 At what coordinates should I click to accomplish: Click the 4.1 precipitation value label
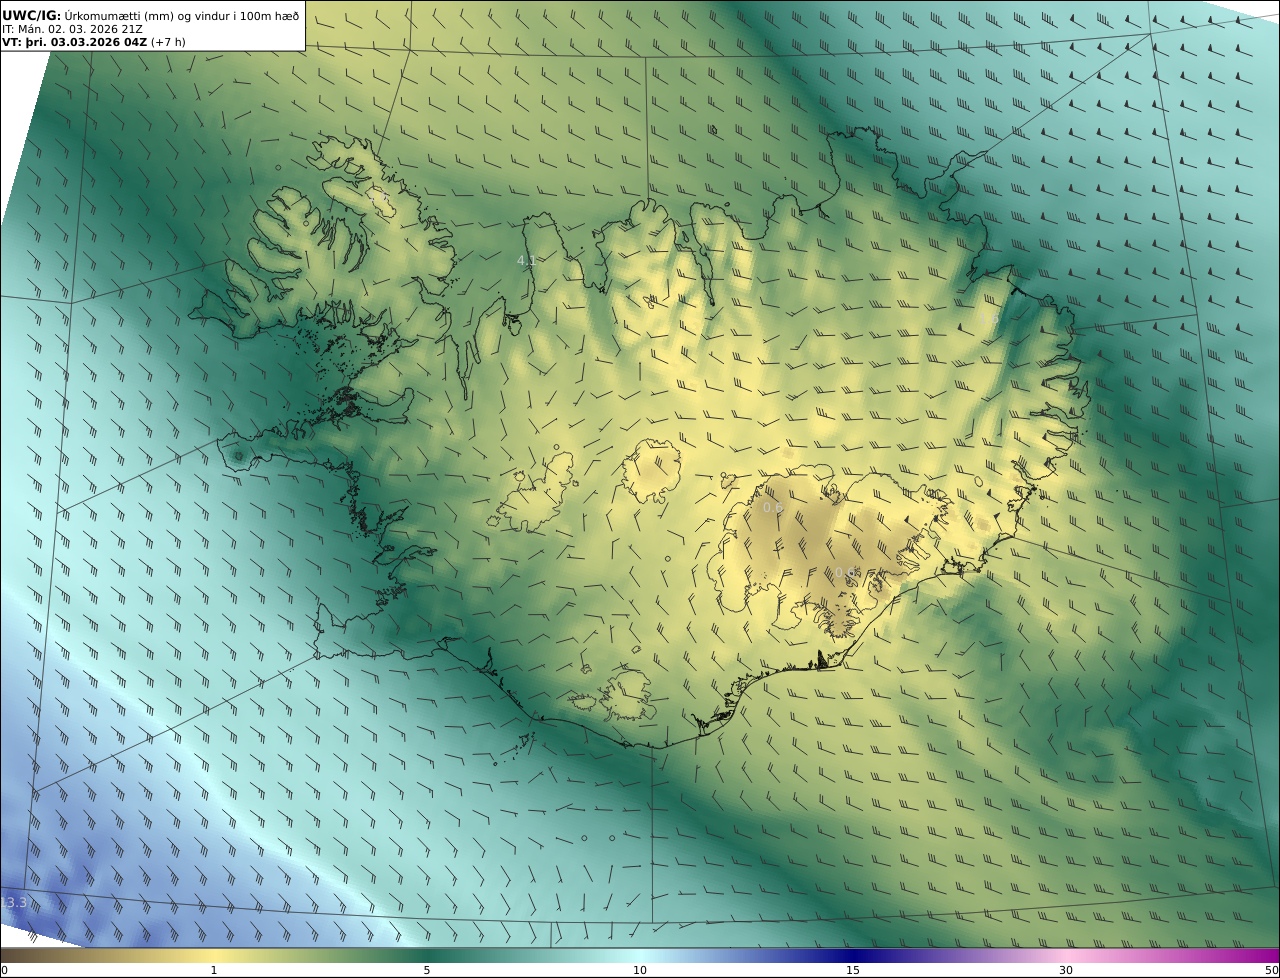point(526,260)
